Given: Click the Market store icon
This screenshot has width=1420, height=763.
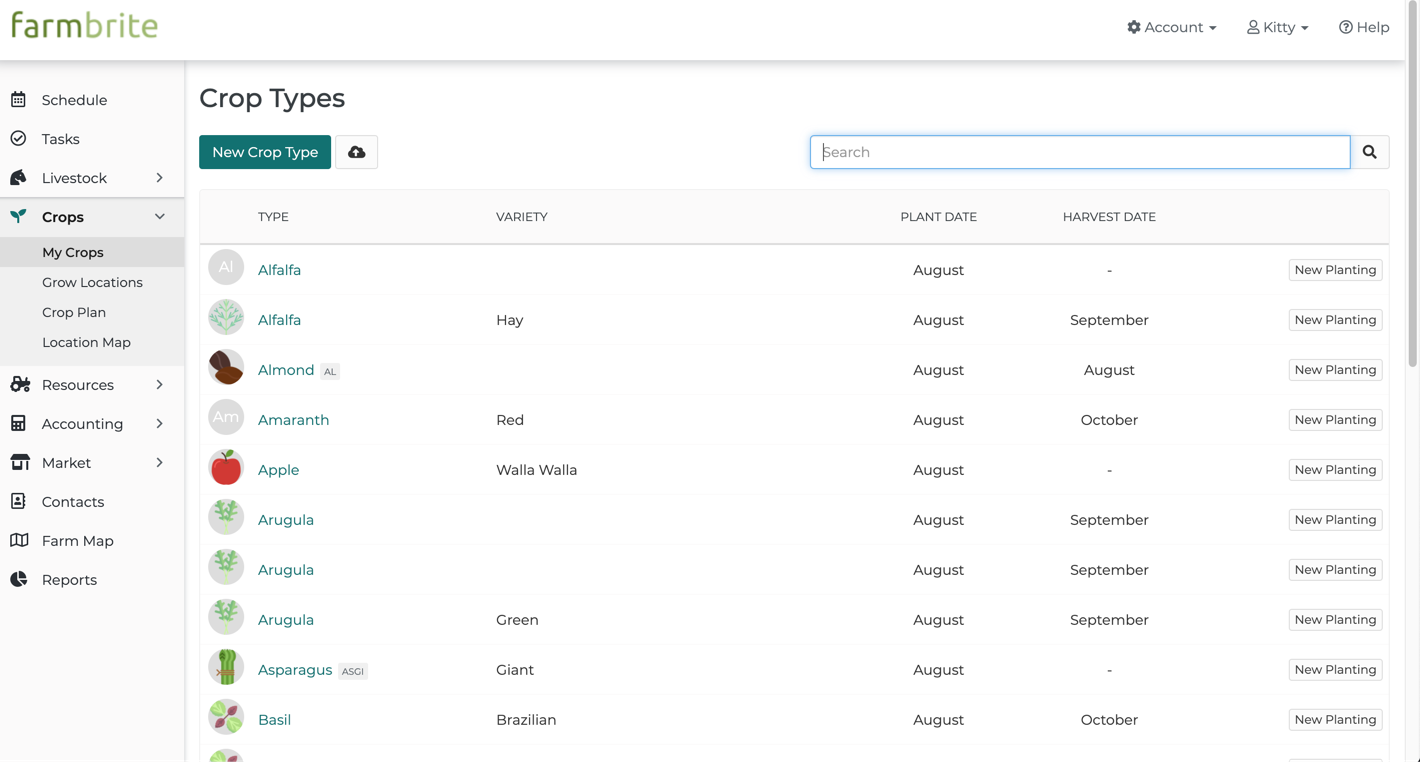Looking at the screenshot, I should coord(19,463).
